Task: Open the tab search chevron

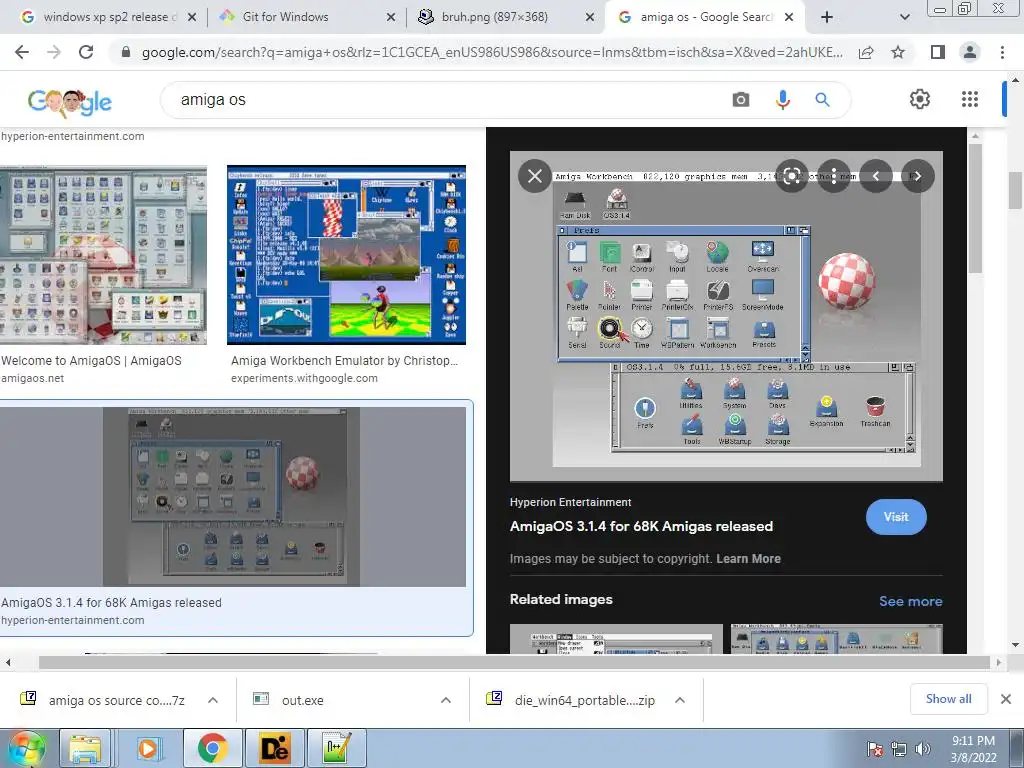Action: 904,17
